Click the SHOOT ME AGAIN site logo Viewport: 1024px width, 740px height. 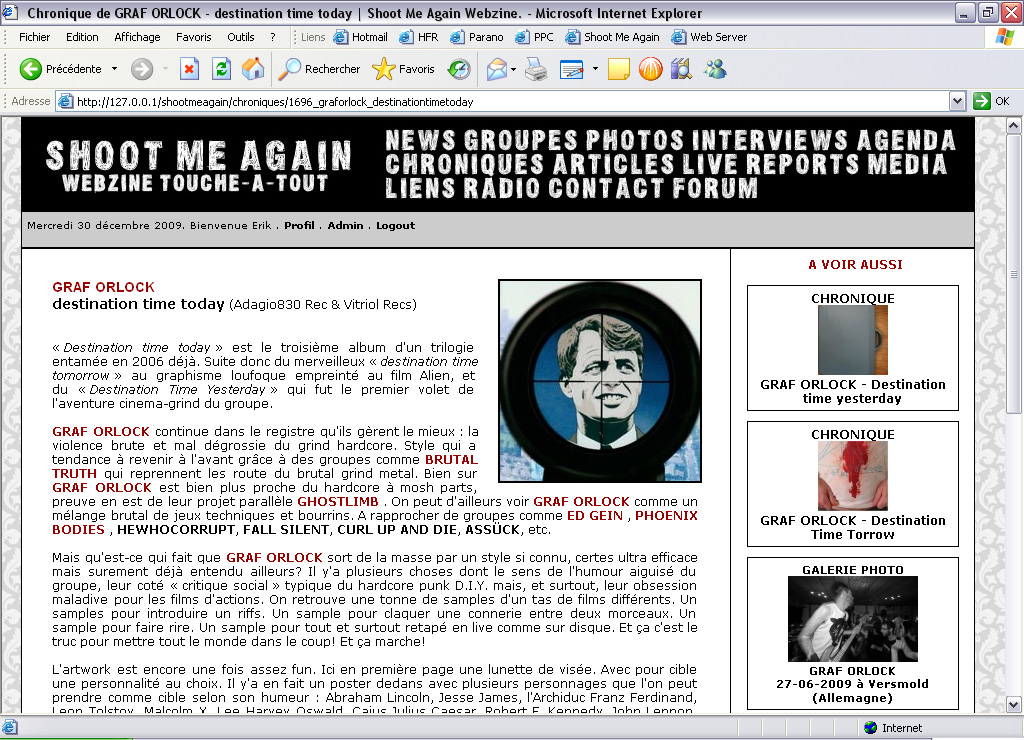click(198, 166)
